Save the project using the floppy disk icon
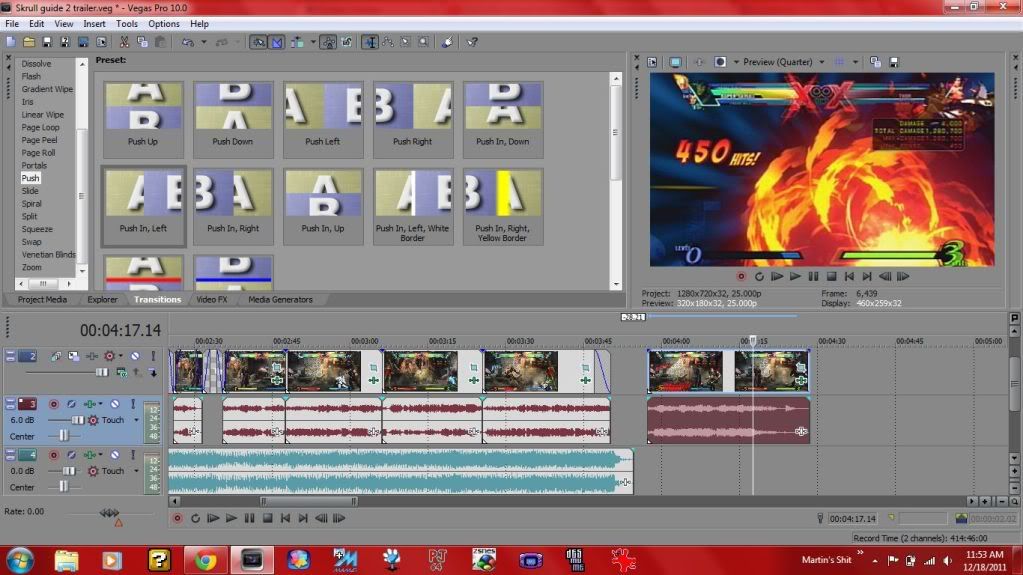 pos(47,42)
